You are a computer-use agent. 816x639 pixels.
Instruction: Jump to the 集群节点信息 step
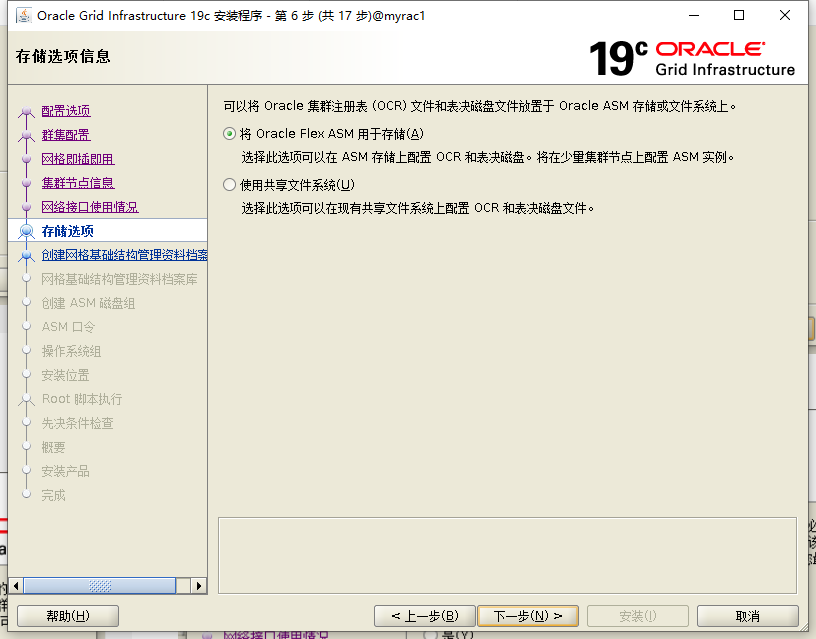coord(78,183)
